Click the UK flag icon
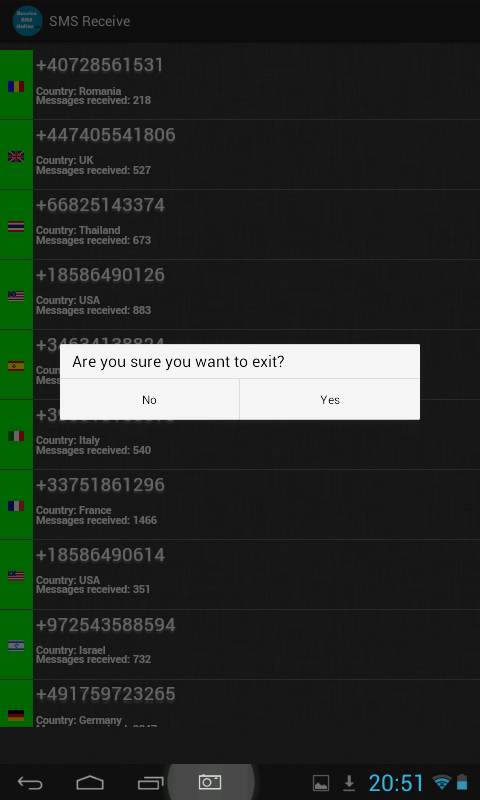 click(16, 156)
